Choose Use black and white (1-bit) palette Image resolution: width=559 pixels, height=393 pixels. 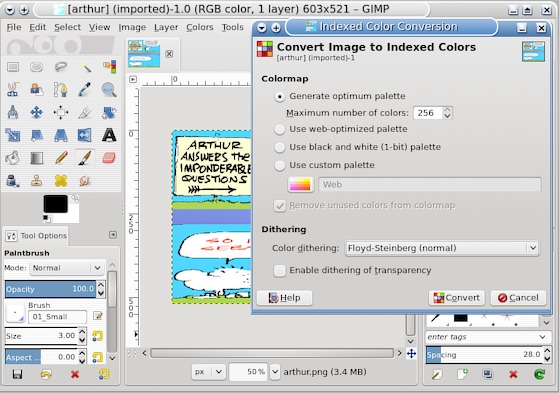[x=280, y=147]
